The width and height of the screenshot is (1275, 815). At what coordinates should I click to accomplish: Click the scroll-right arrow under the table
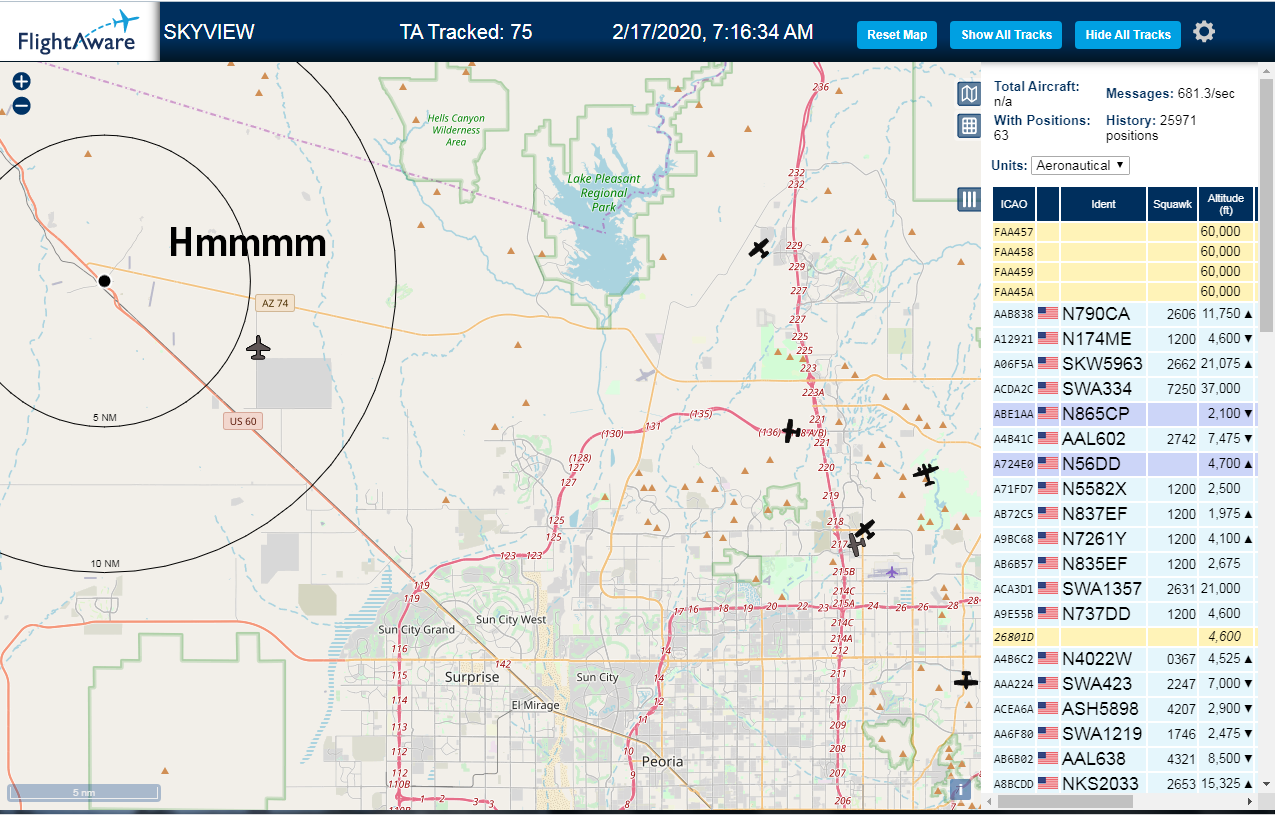pos(1248,801)
